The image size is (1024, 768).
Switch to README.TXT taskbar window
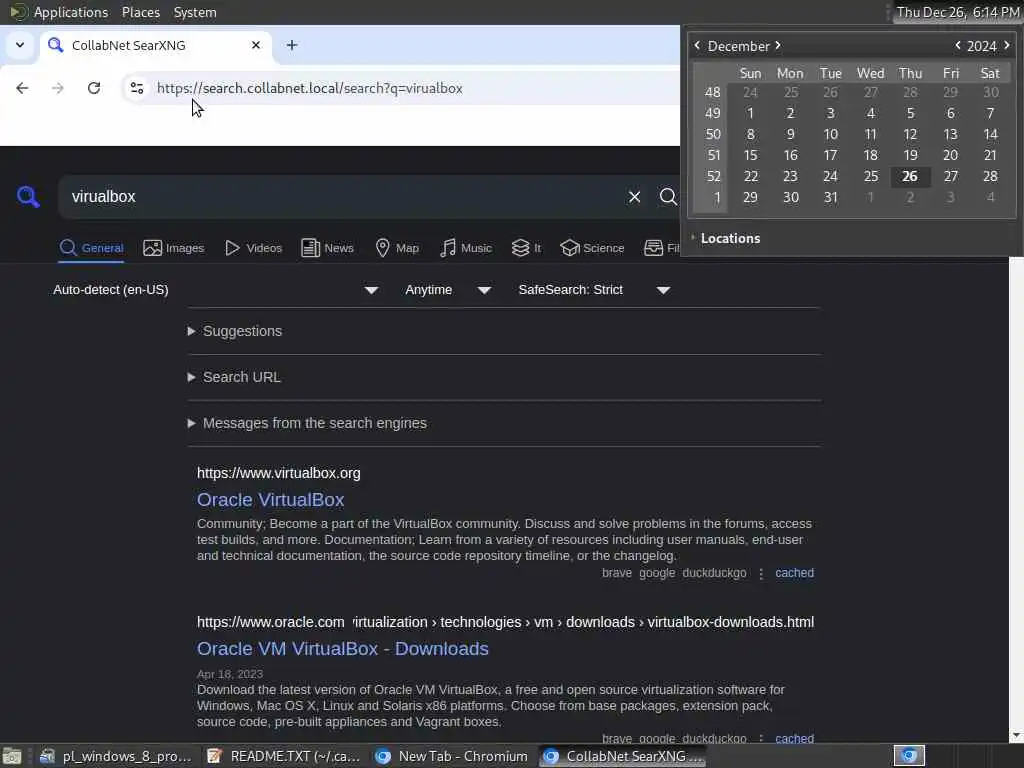click(285, 756)
